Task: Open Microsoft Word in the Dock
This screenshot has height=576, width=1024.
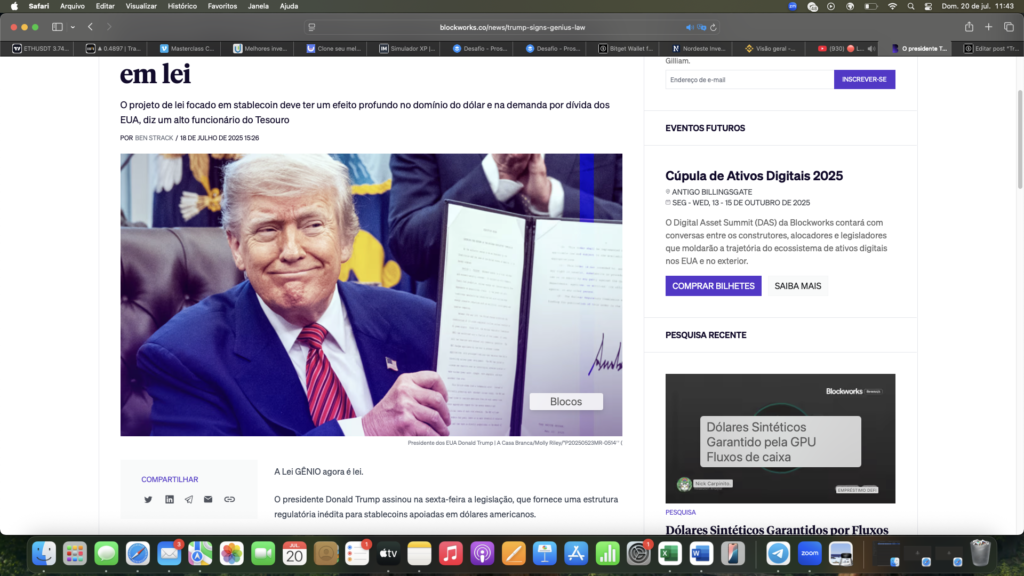Action: (x=701, y=554)
